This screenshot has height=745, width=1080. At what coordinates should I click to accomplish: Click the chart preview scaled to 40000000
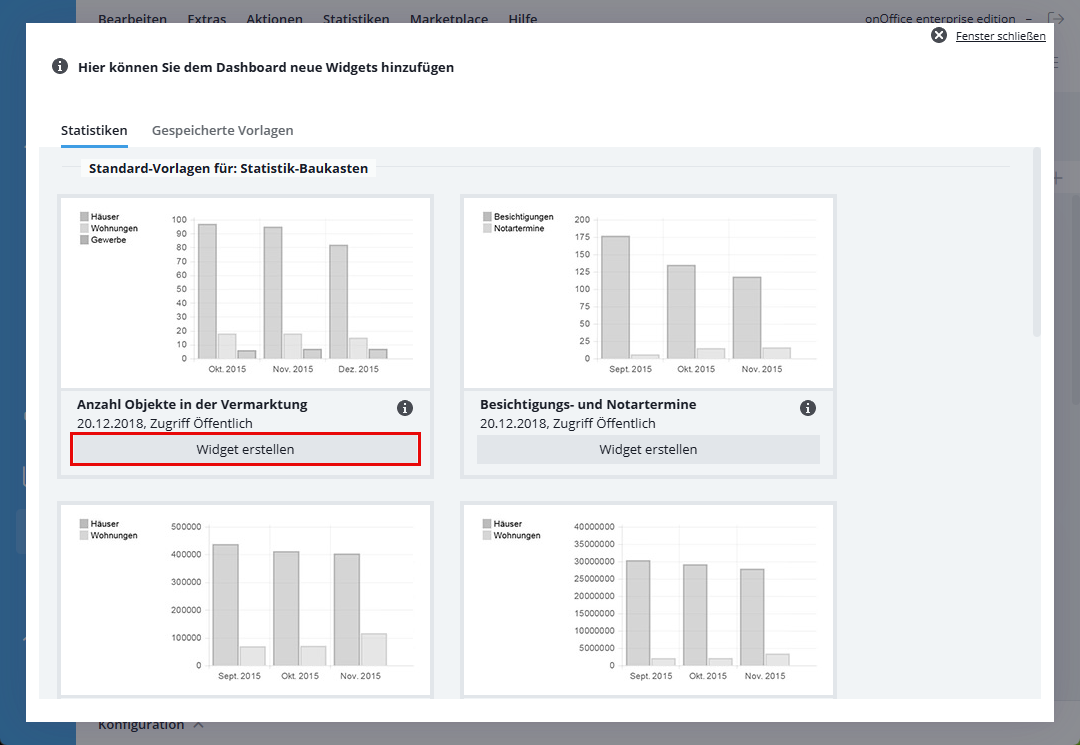[x=648, y=597]
